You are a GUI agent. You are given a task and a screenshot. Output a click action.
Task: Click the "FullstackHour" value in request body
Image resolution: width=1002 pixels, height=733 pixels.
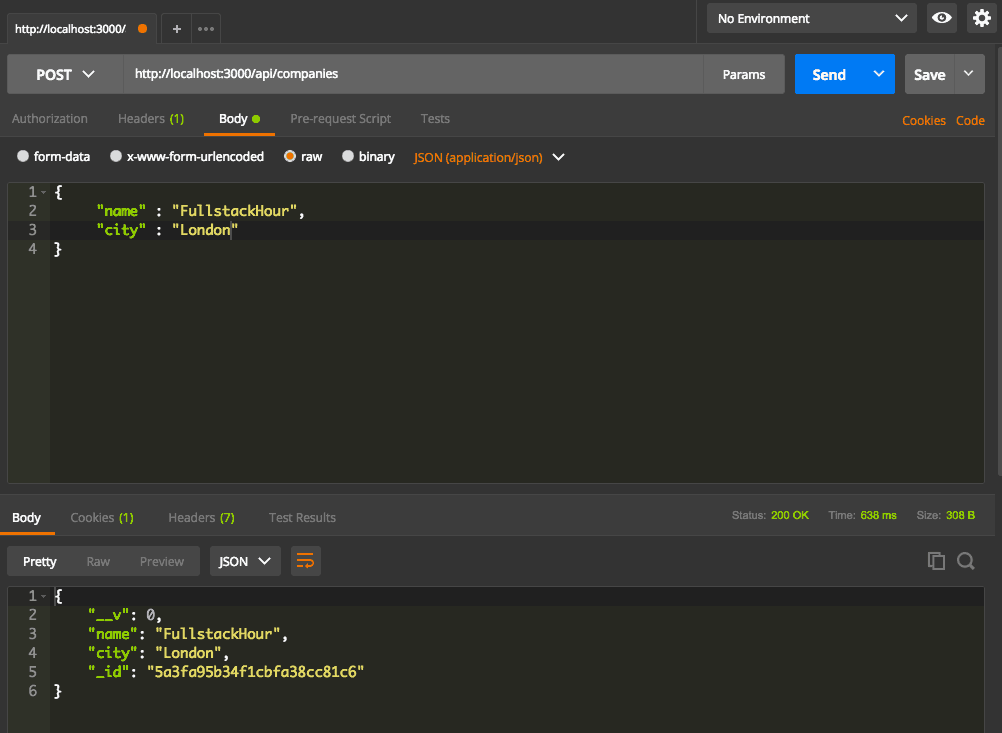(234, 211)
